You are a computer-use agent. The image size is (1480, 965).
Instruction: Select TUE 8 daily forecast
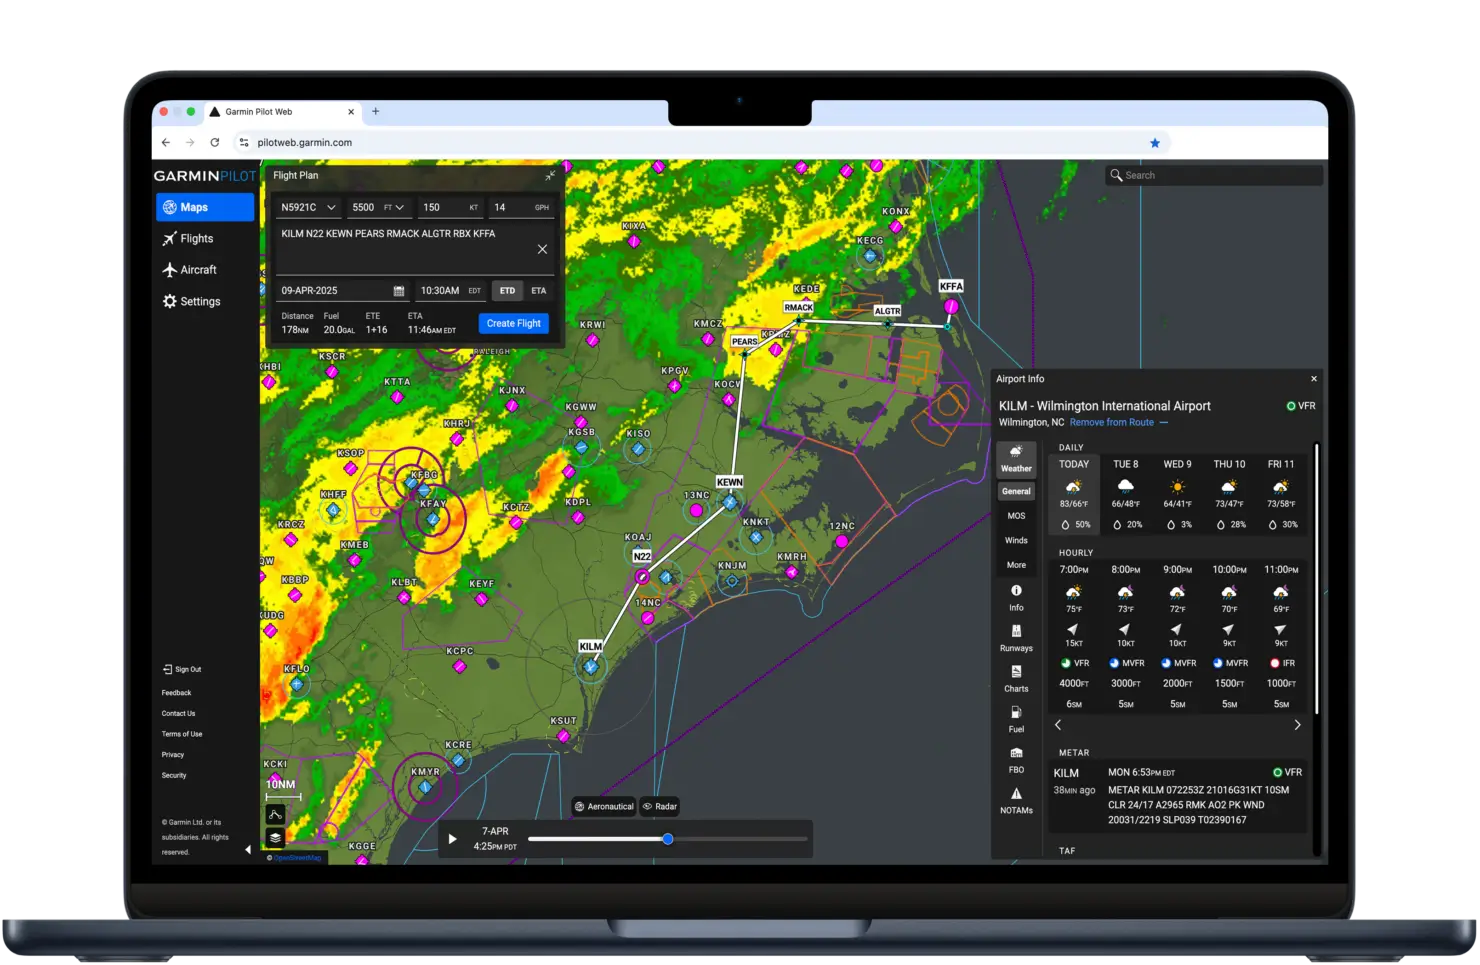pyautogui.click(x=1126, y=494)
